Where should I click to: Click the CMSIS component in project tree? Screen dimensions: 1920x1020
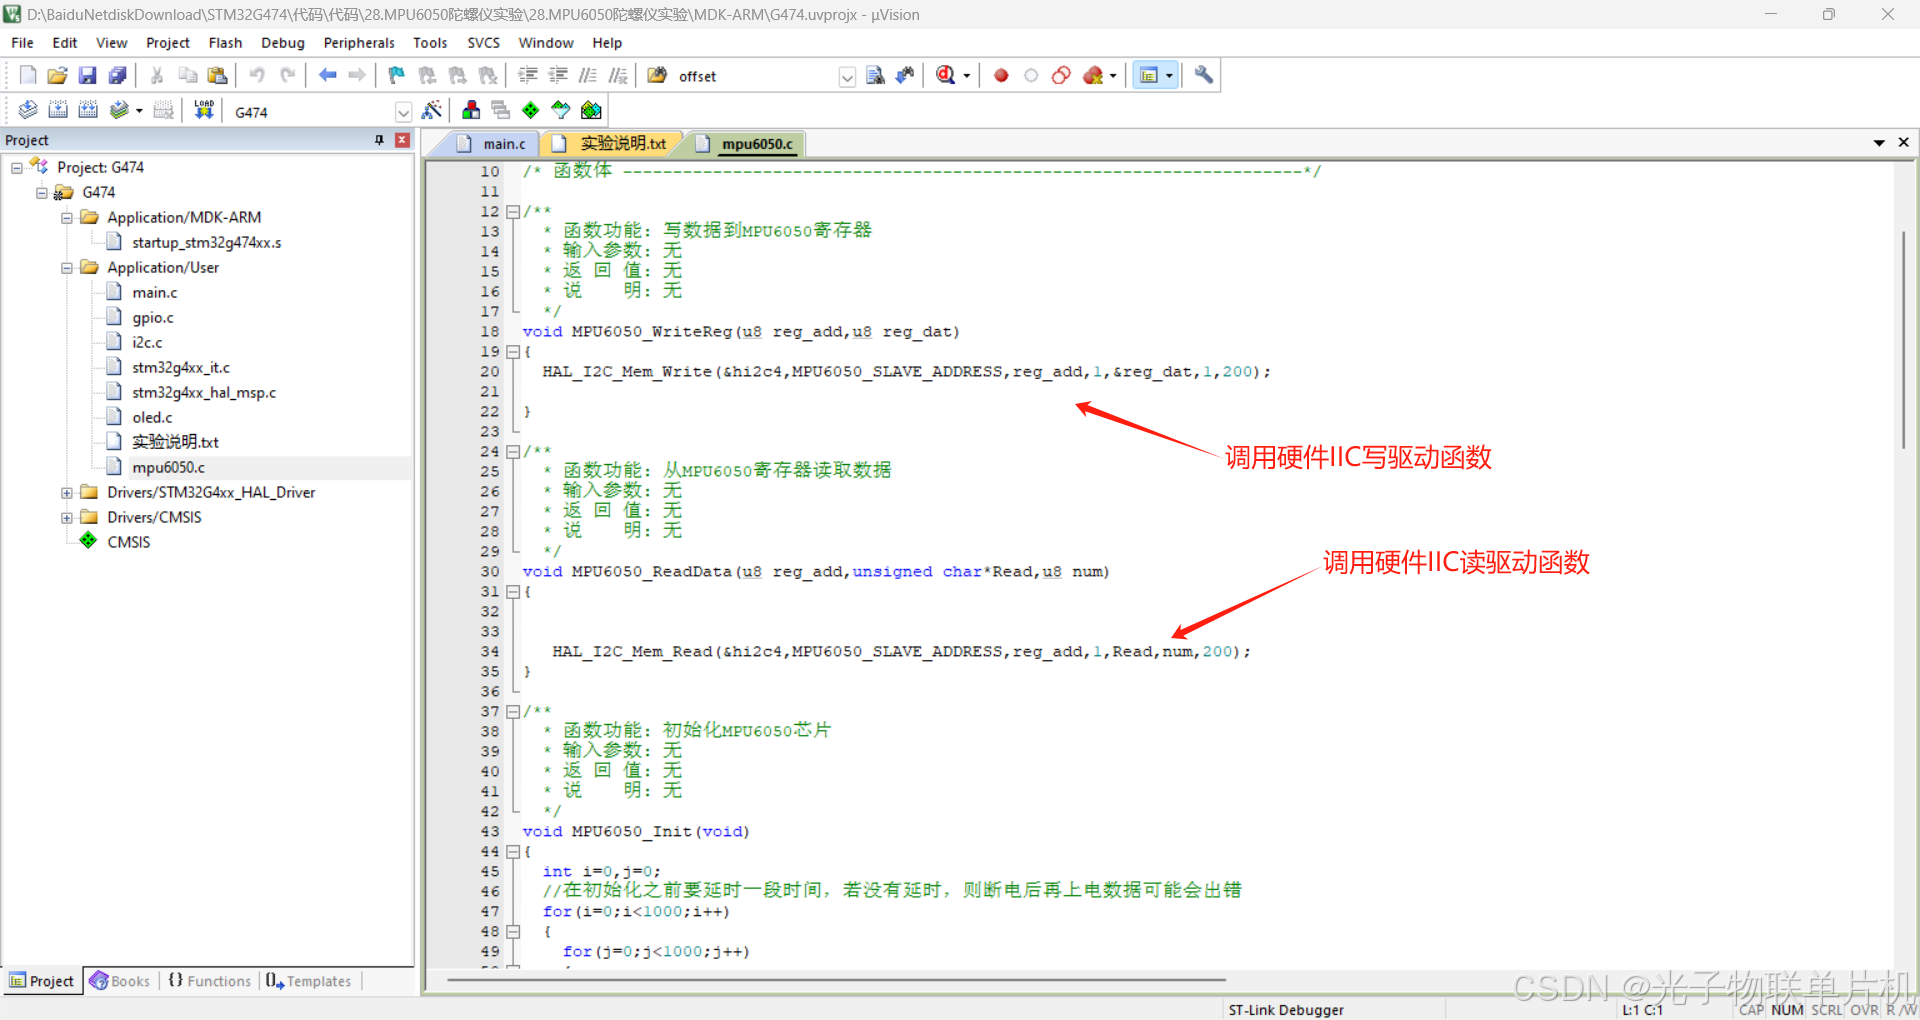[129, 542]
